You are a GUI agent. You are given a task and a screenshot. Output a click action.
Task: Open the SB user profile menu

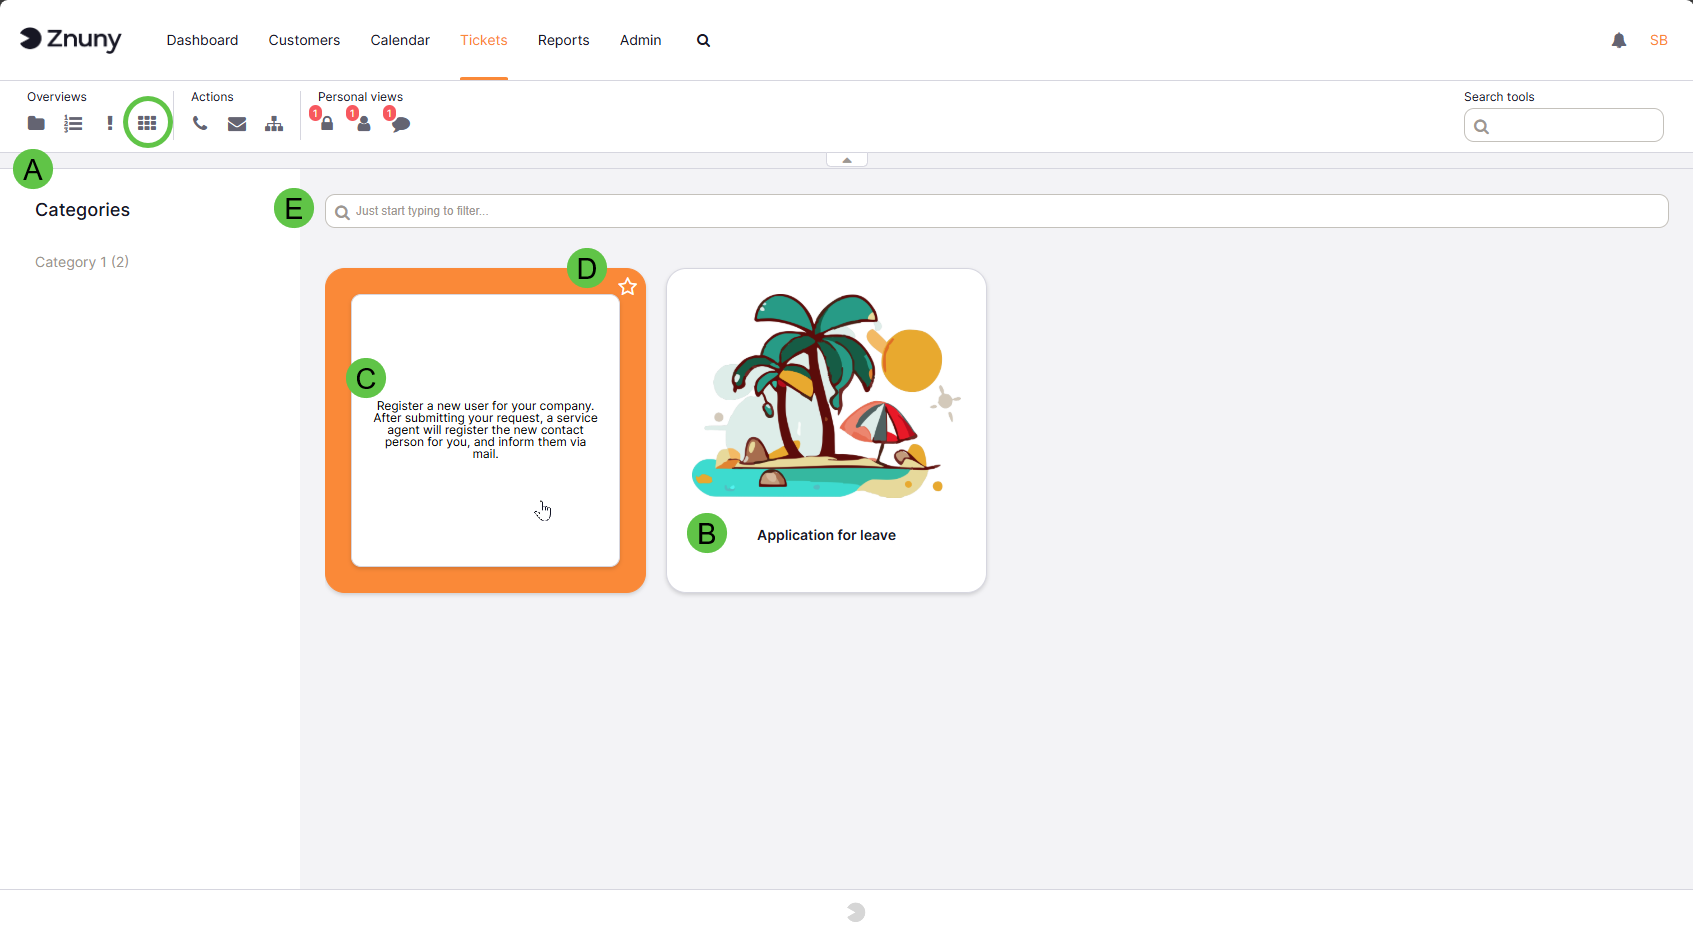1658,40
